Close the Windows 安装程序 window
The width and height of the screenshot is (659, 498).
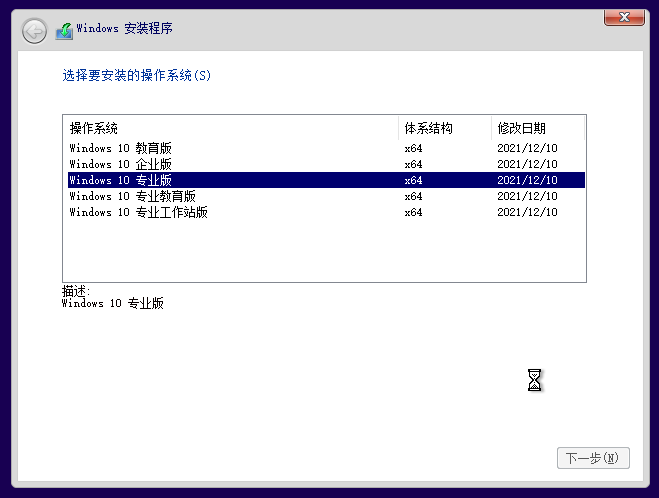pos(624,18)
